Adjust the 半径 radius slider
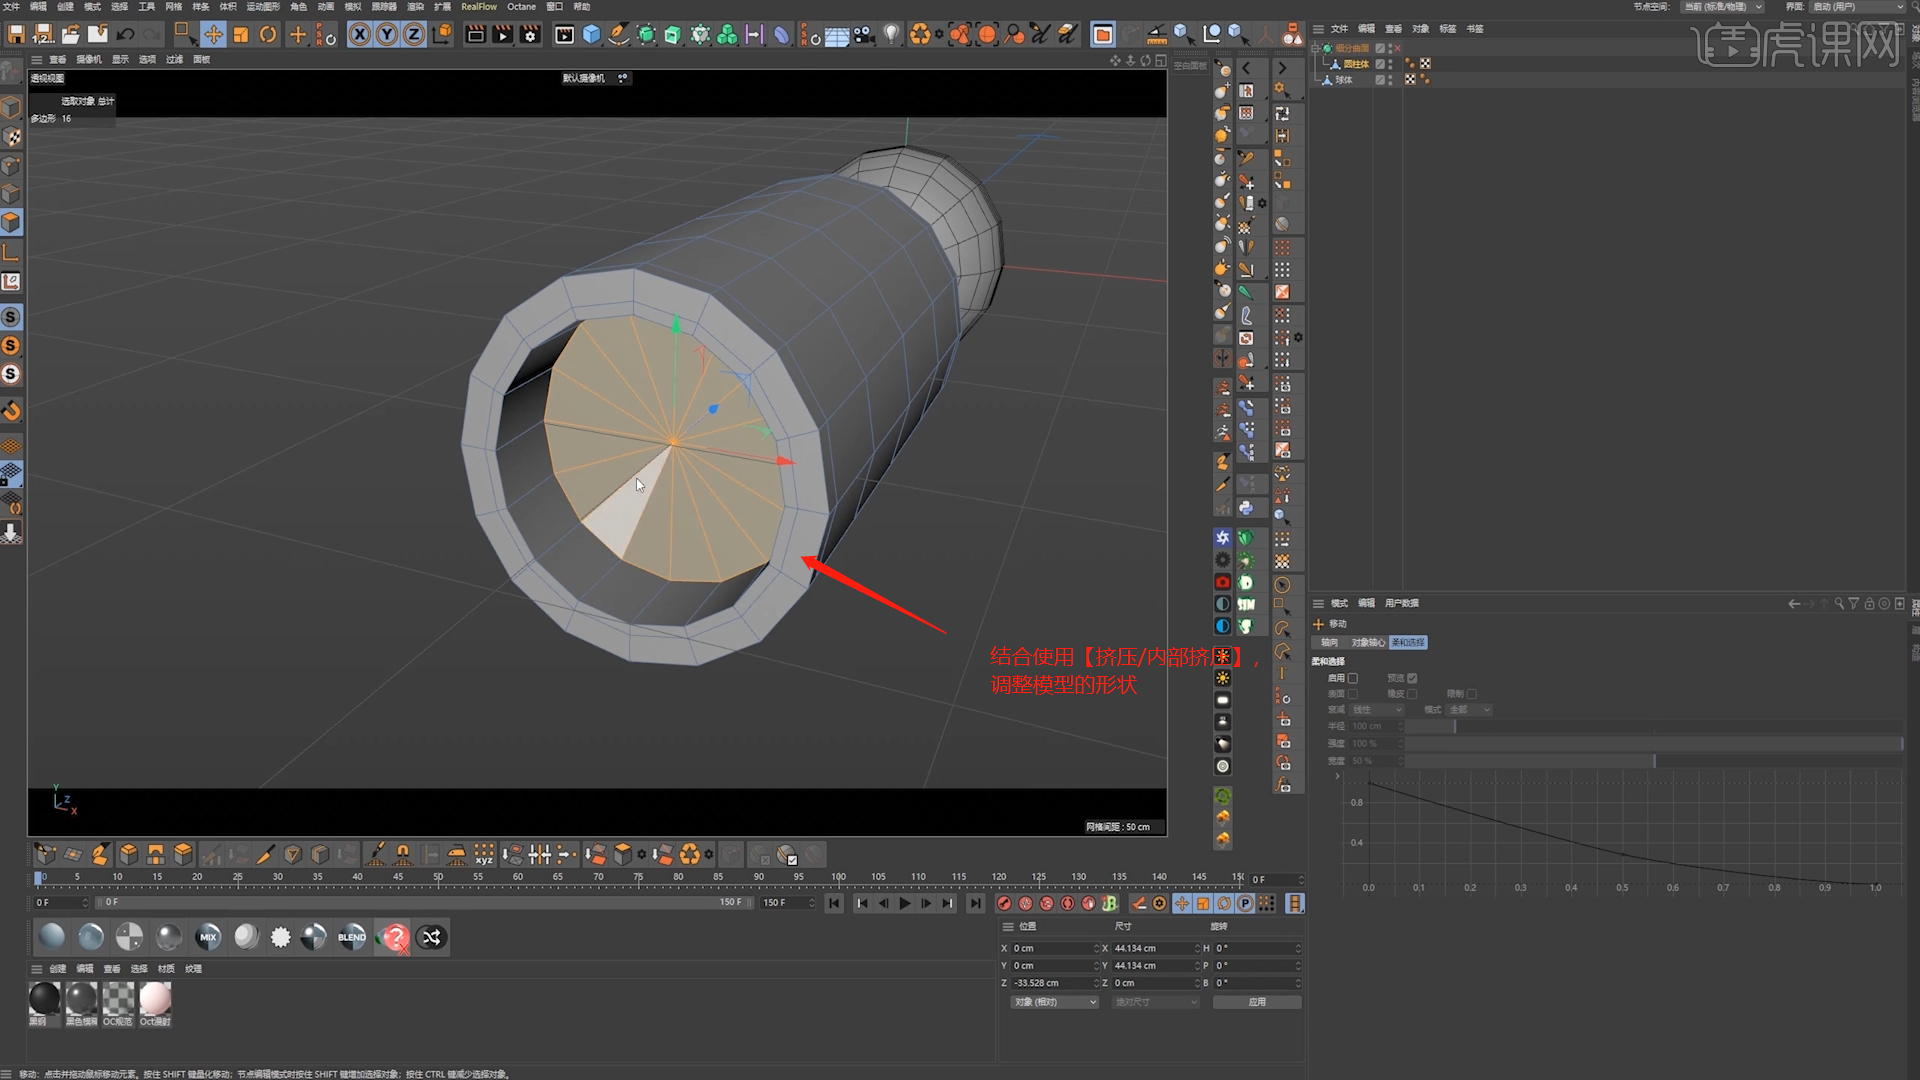Image resolution: width=1920 pixels, height=1080 pixels. (1655, 727)
